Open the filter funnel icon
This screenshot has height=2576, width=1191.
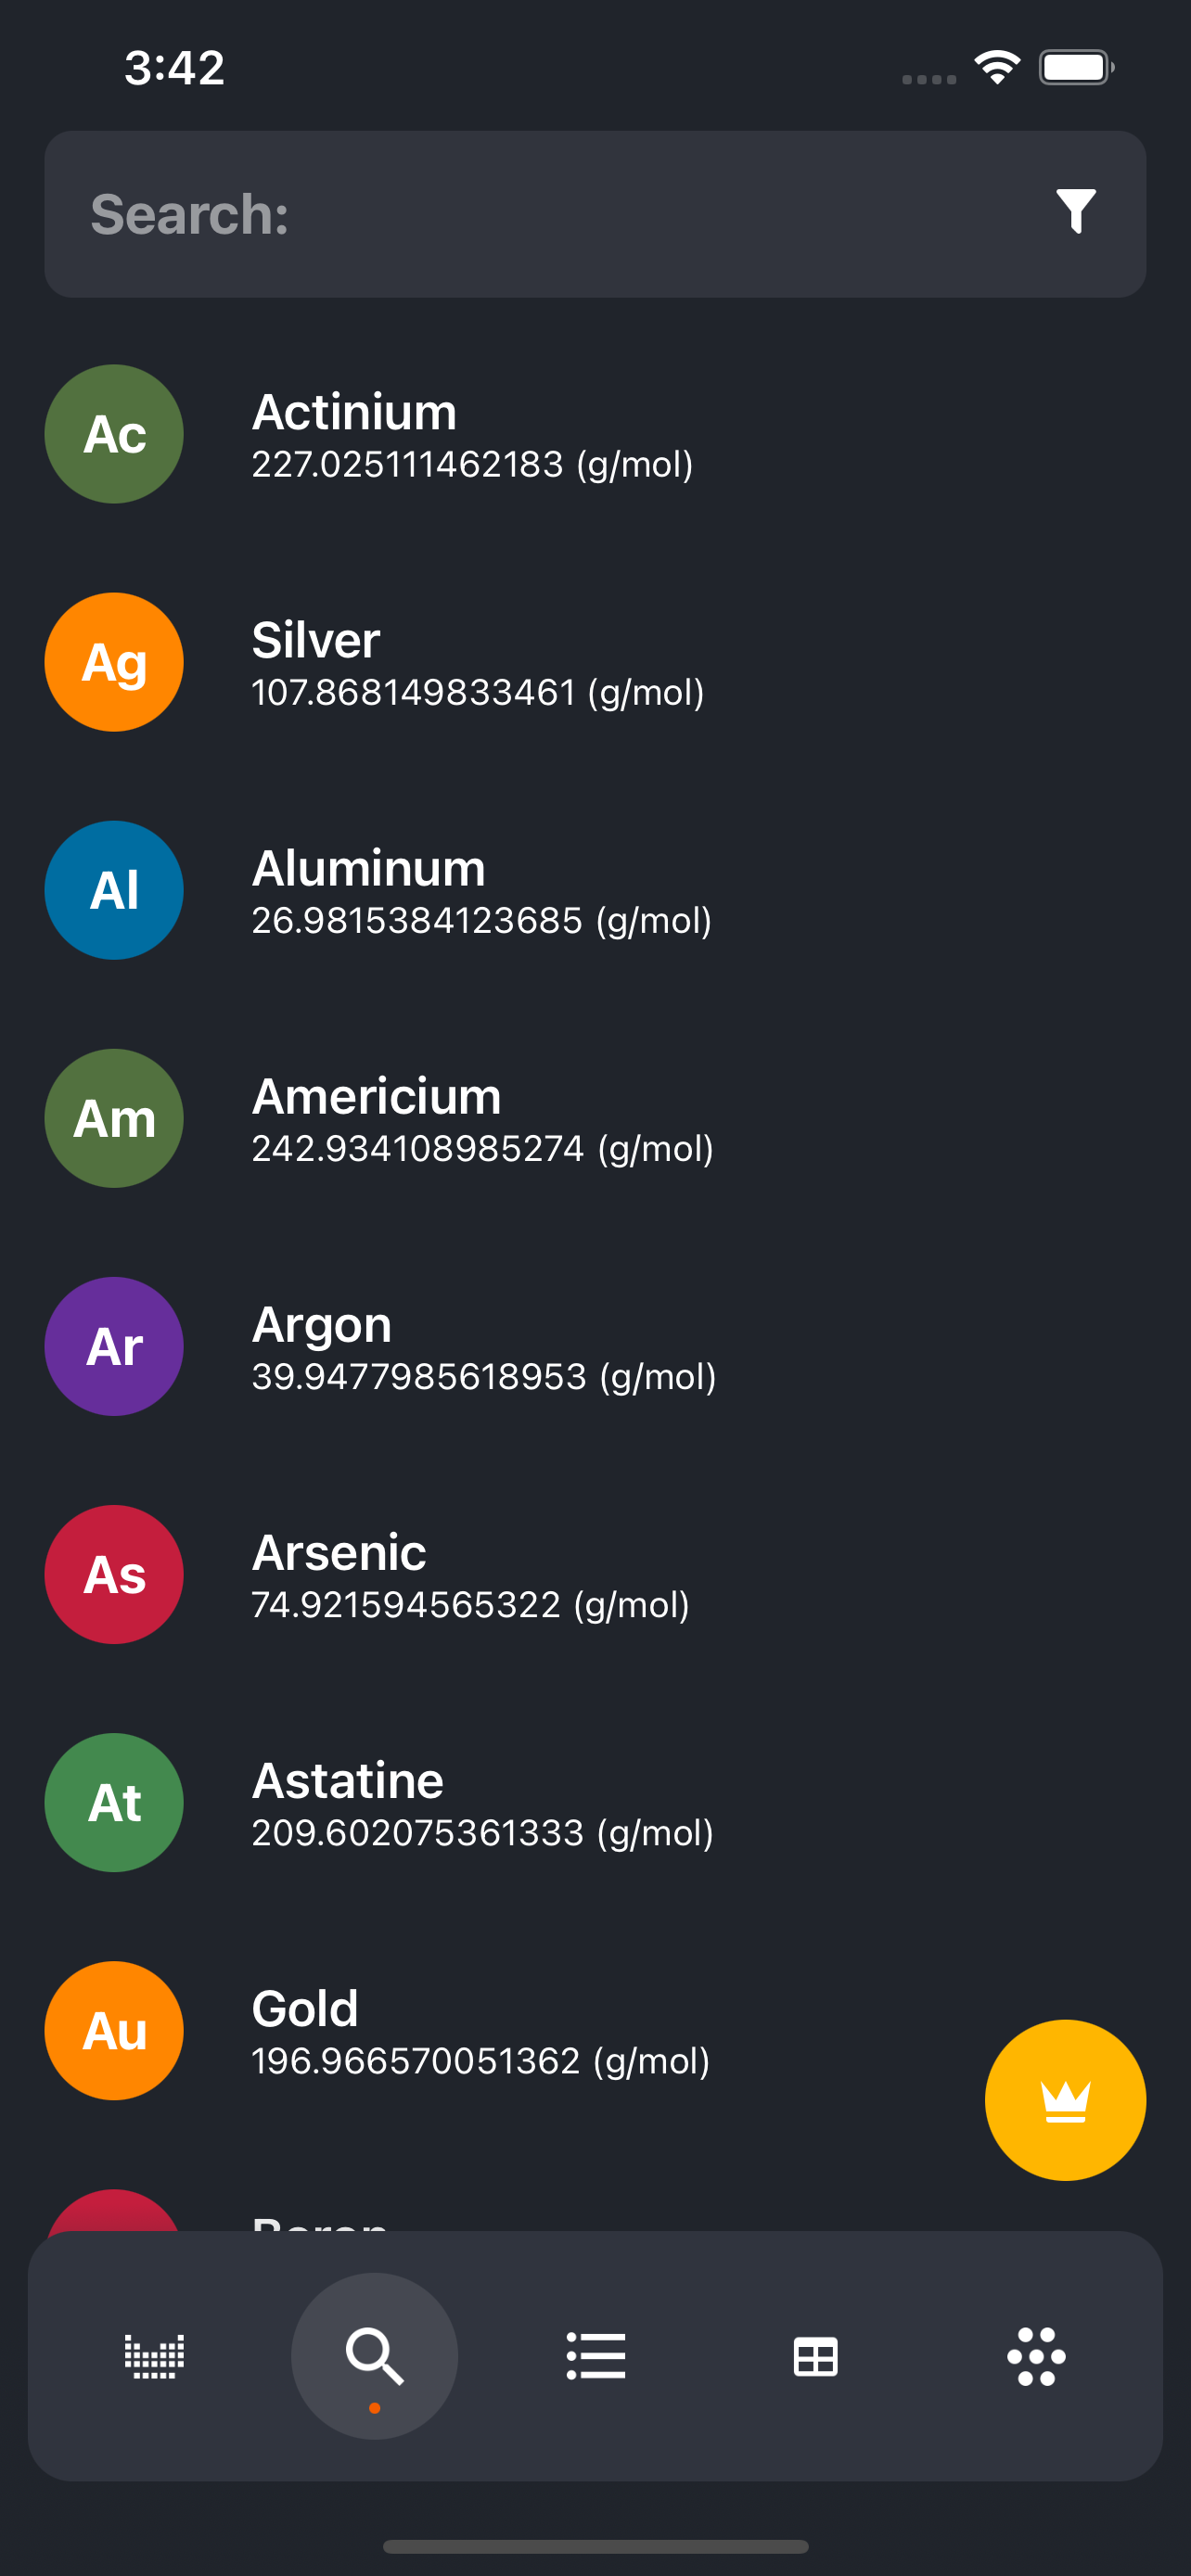tap(1076, 212)
